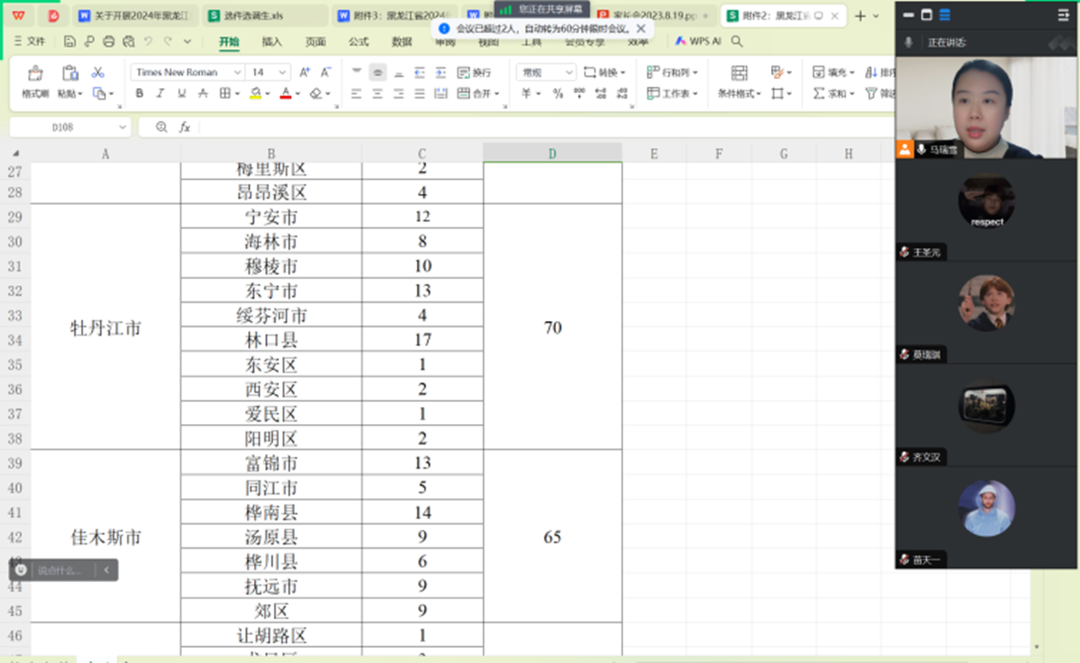Click the Cut scissors icon
The width and height of the screenshot is (1080, 663).
[x=98, y=72]
